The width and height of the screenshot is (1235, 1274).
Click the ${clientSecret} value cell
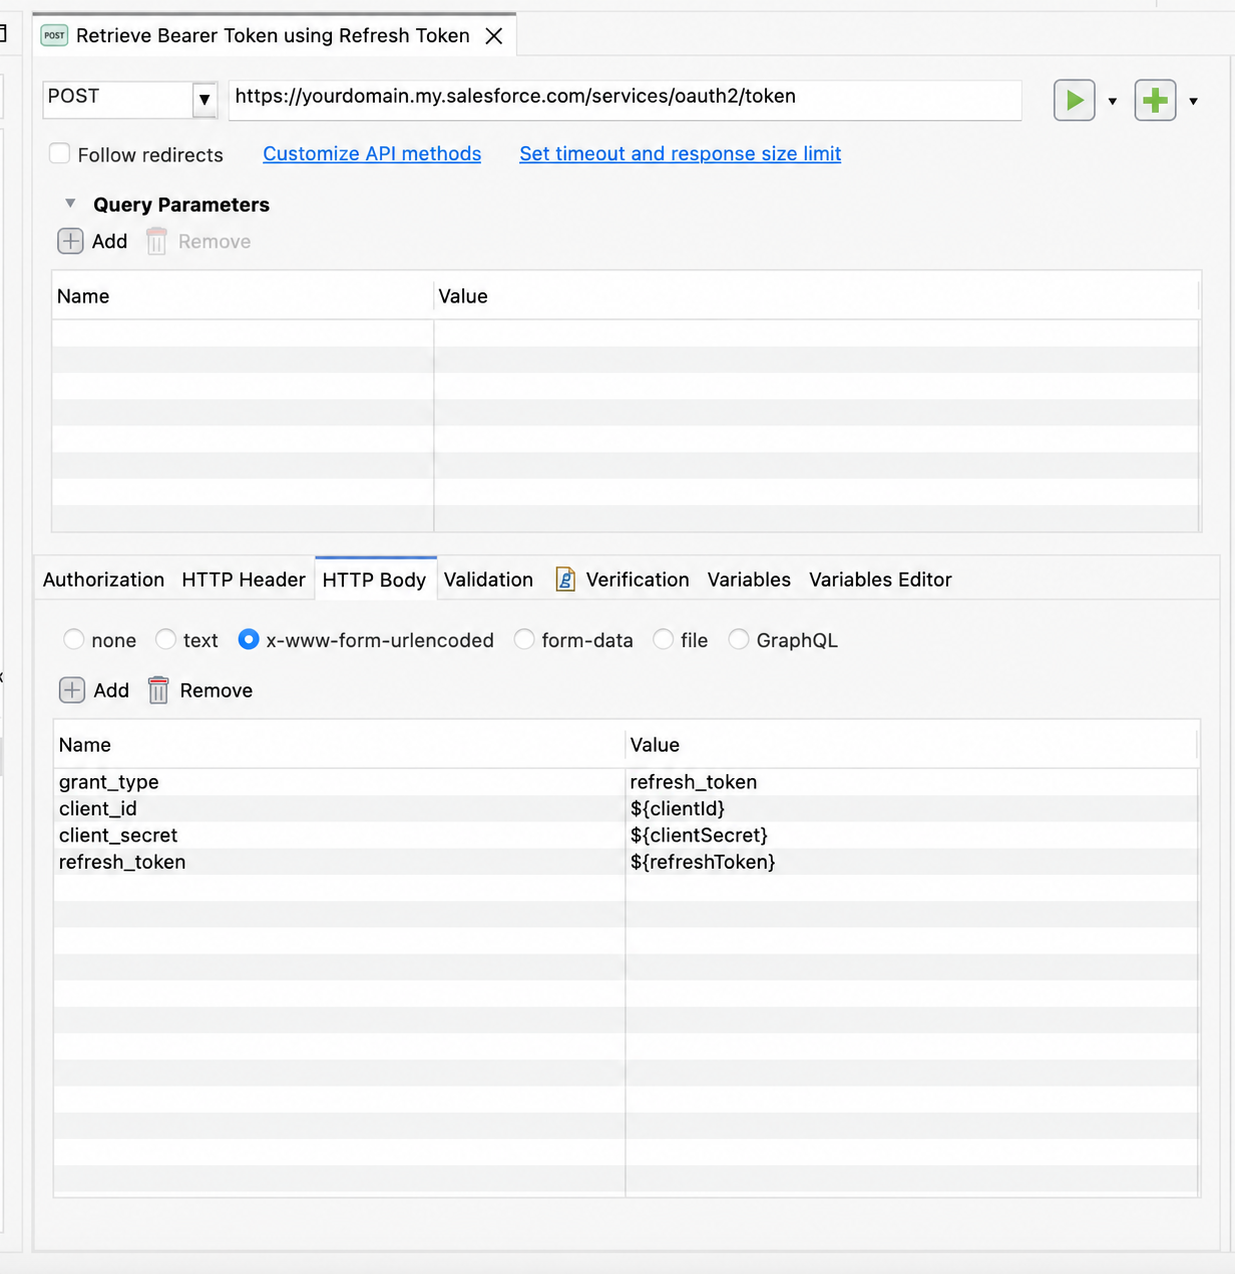click(912, 835)
